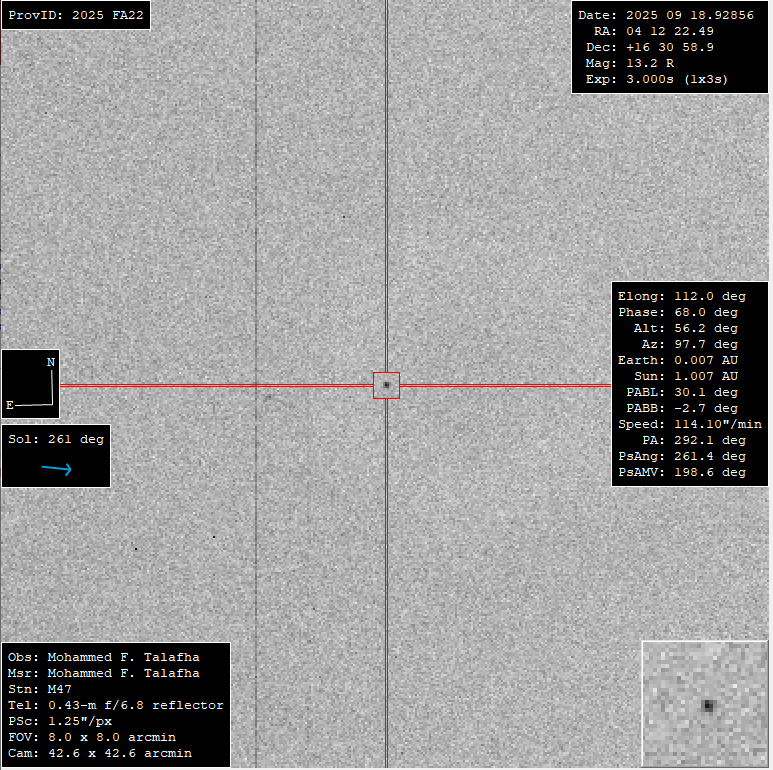This screenshot has height=770, width=773.
Task: Select the ProvID 2025 FA22 label
Action: click(x=75, y=16)
